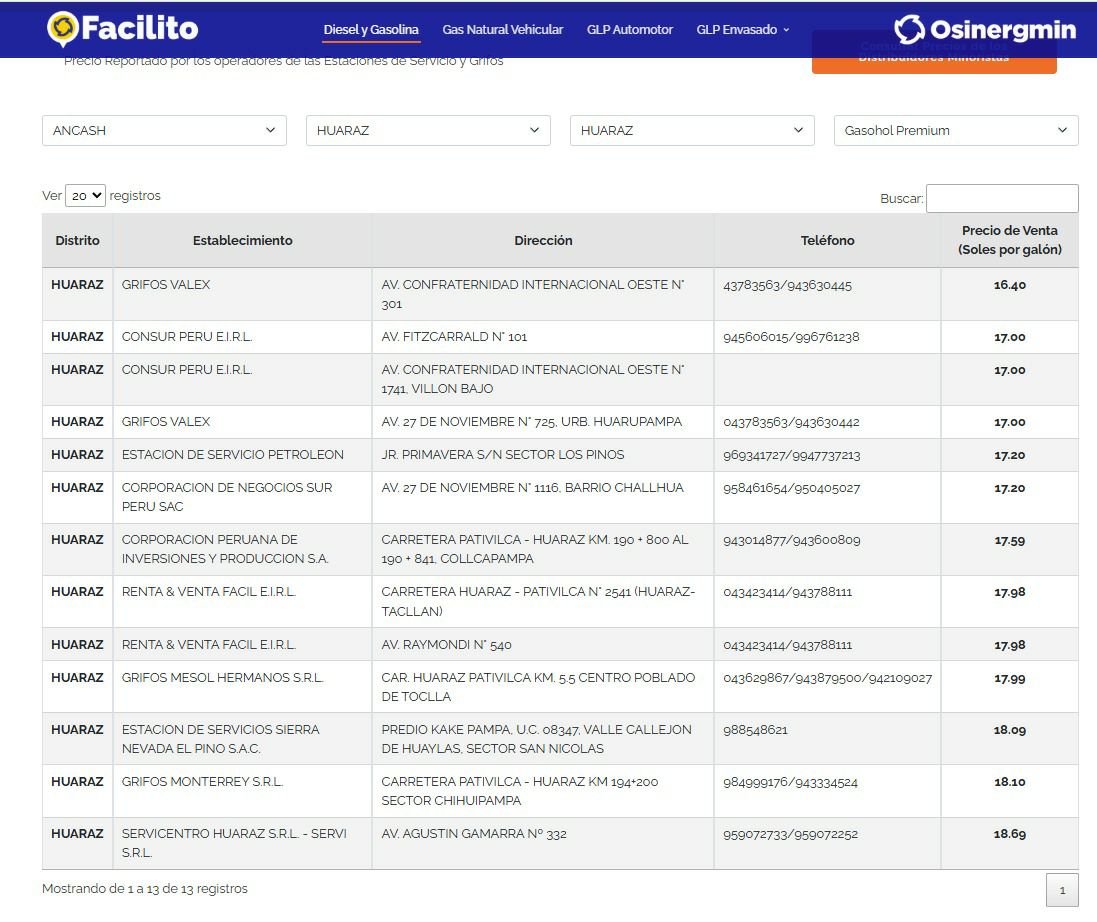This screenshot has width=1097, height=922.
Task: Open the HUARAZ province dropdown
Action: 428,130
